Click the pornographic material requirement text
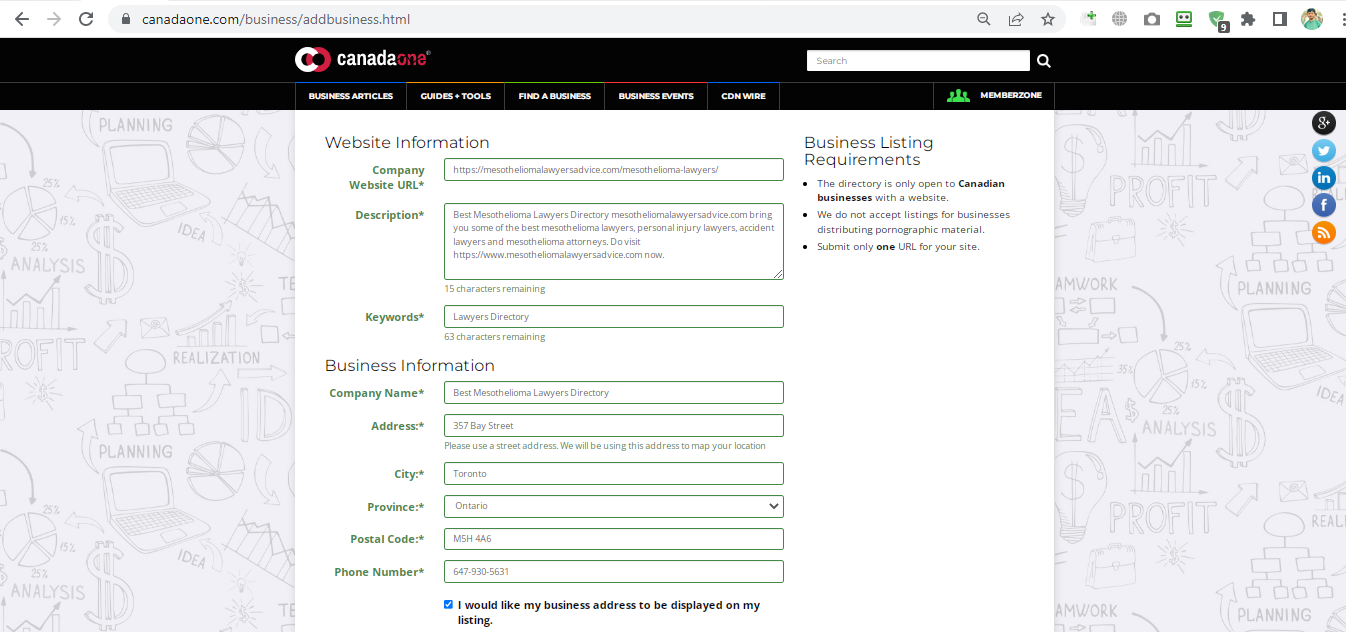Viewport: 1346px width, 632px height. coord(913,222)
